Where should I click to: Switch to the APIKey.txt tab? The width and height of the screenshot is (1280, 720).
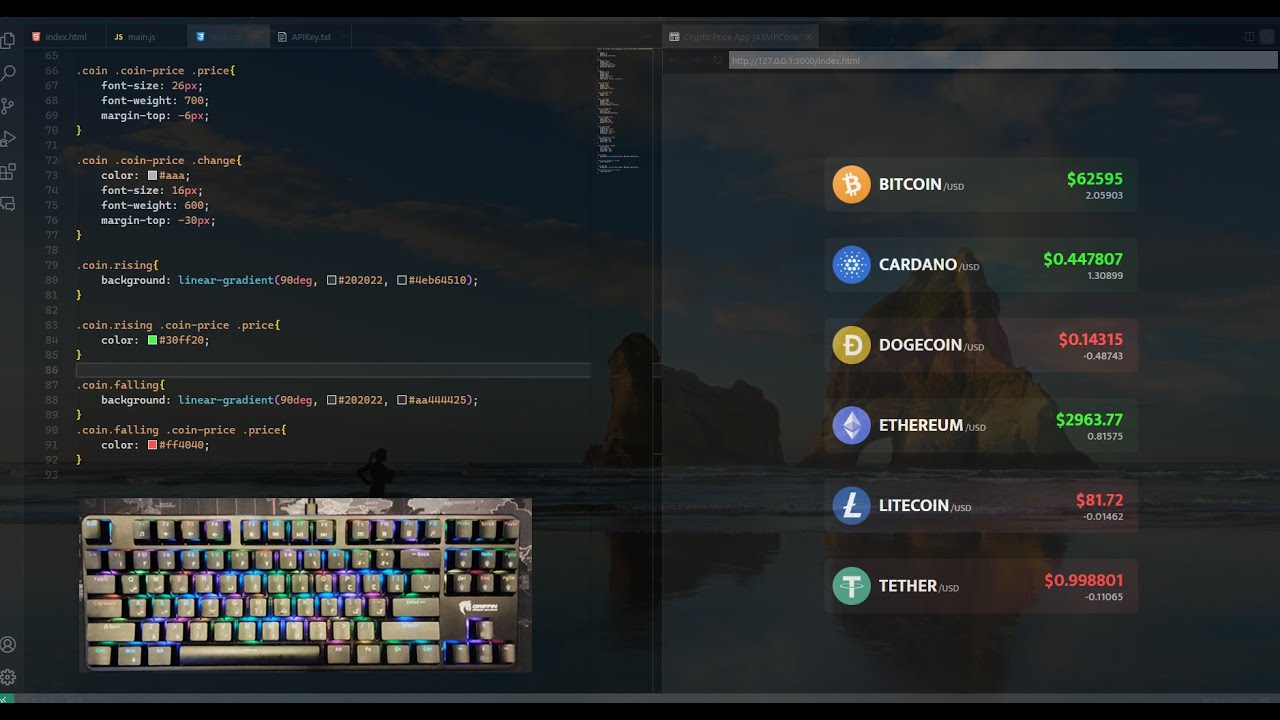tap(310, 37)
